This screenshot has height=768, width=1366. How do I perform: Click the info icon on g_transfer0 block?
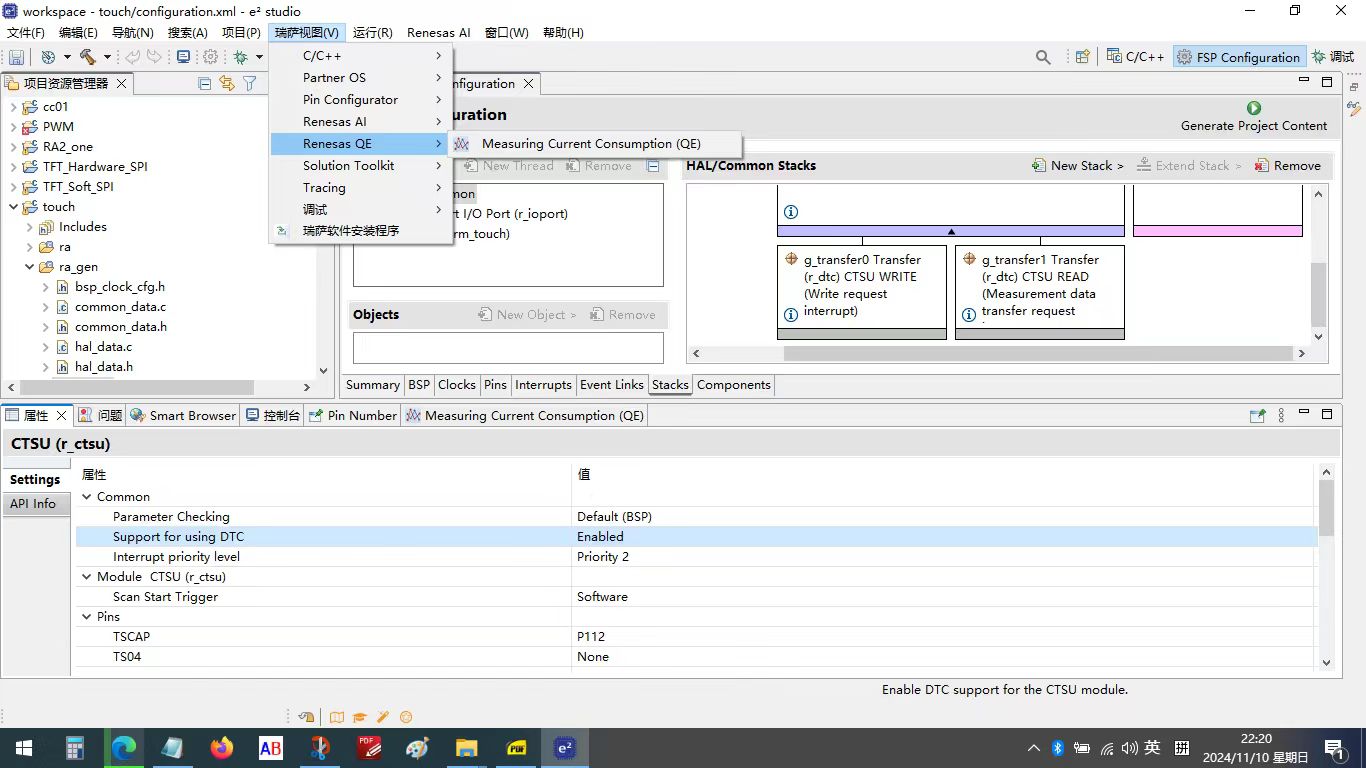click(x=790, y=314)
